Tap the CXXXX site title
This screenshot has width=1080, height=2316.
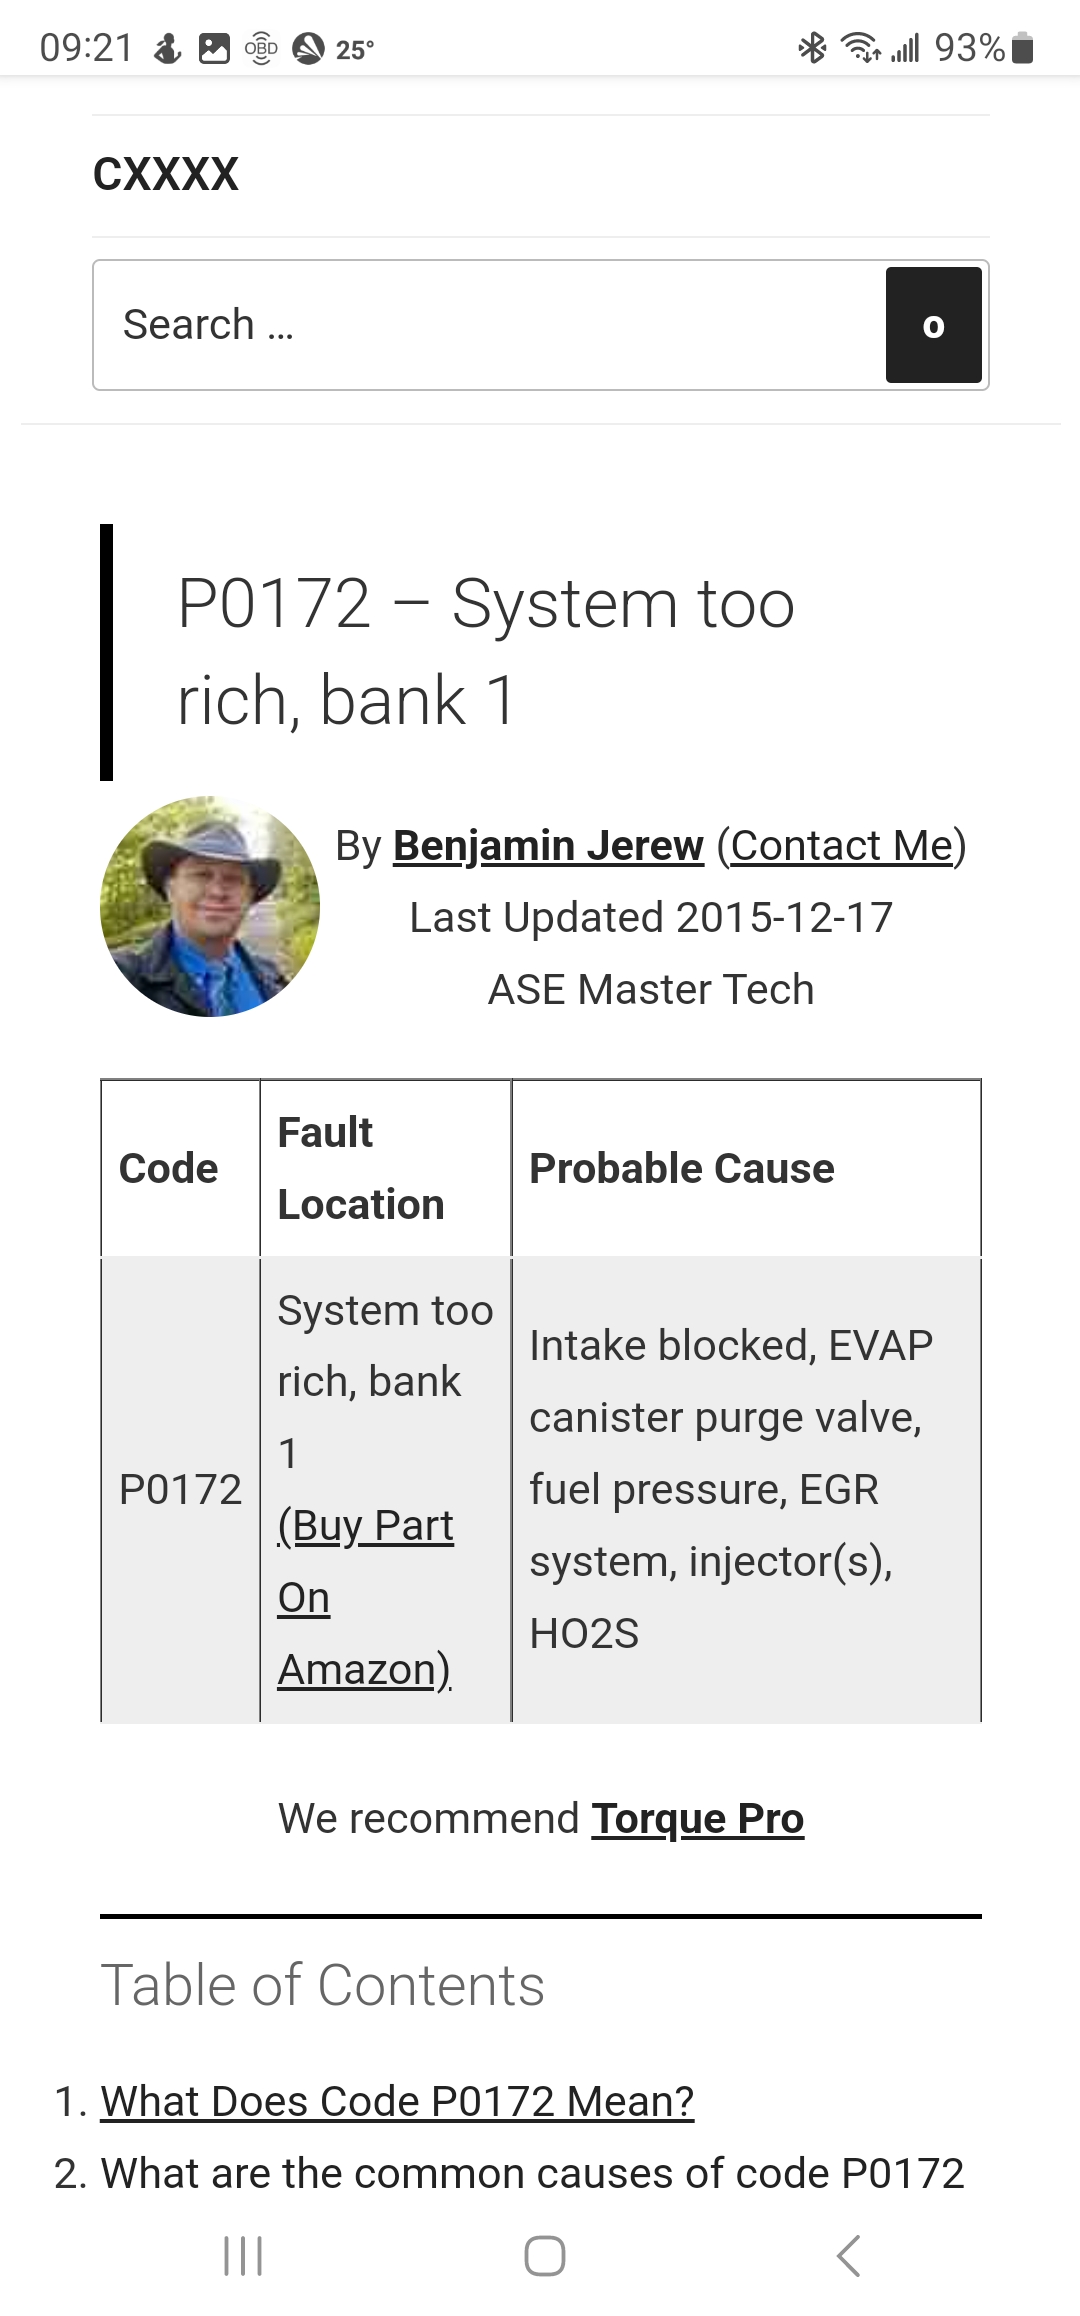coord(166,175)
